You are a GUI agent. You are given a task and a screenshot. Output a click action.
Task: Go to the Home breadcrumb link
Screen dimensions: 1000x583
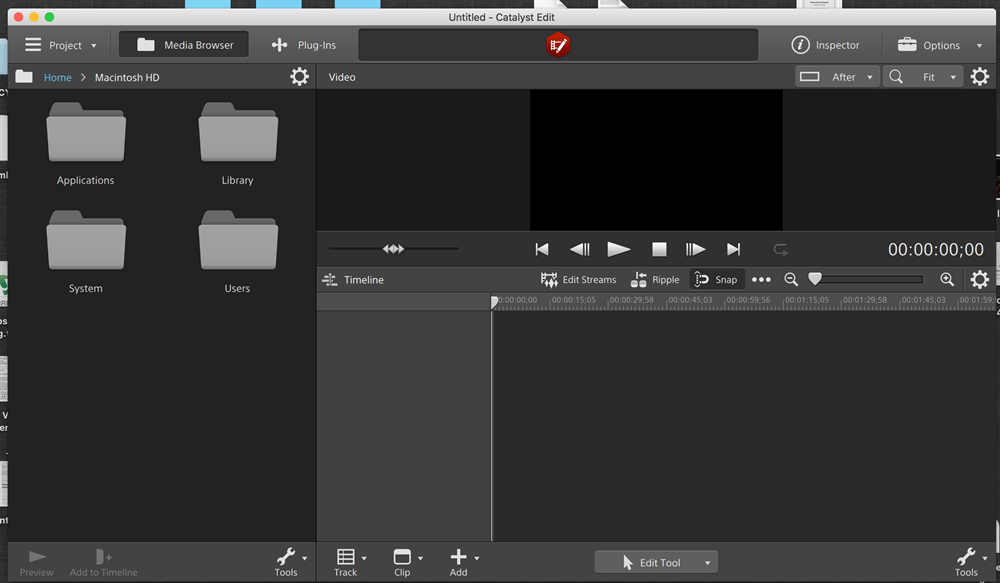pyautogui.click(x=57, y=77)
